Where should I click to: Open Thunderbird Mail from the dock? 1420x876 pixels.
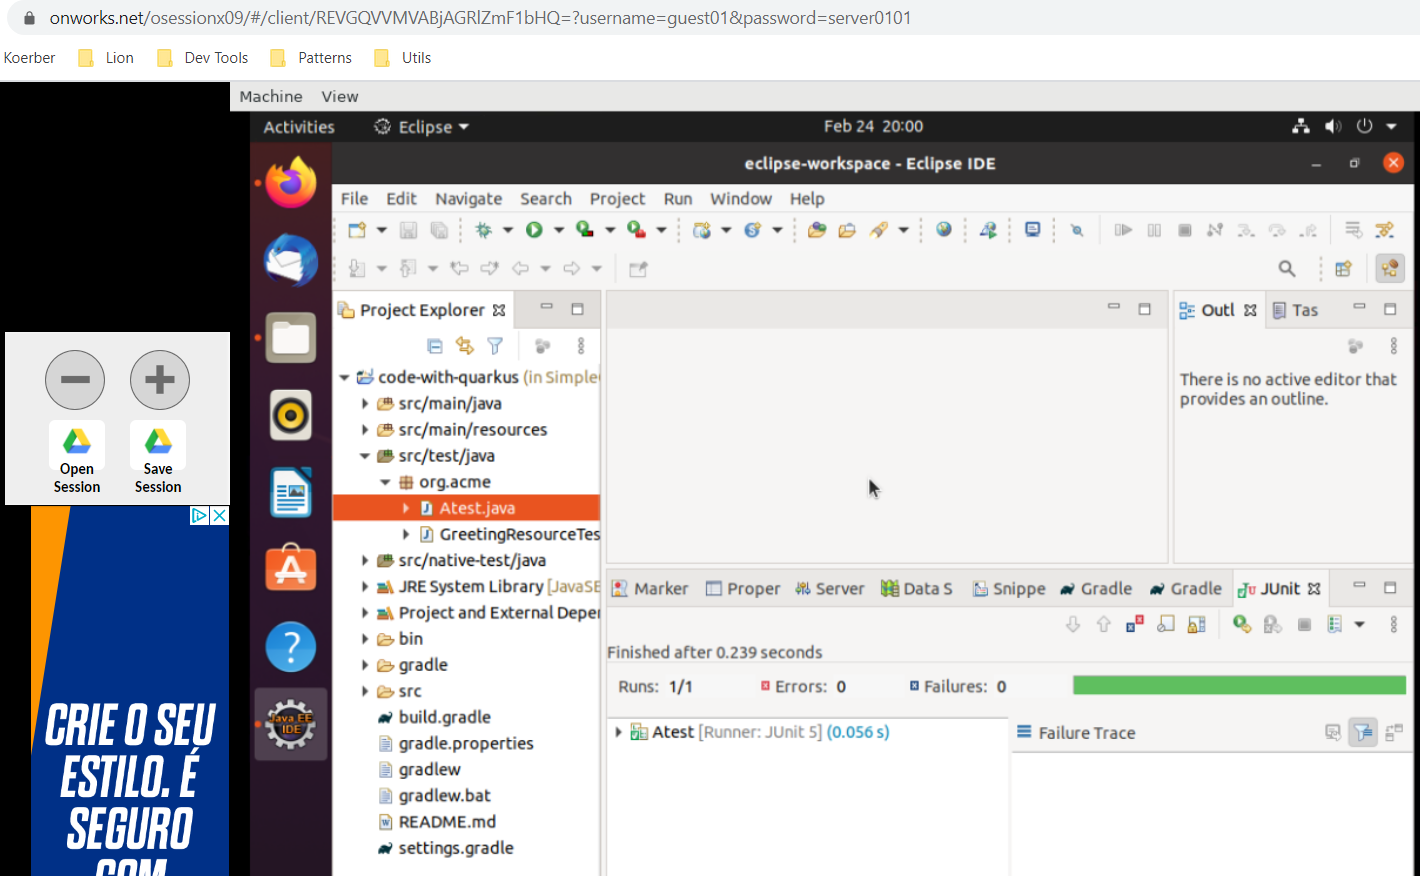point(291,260)
